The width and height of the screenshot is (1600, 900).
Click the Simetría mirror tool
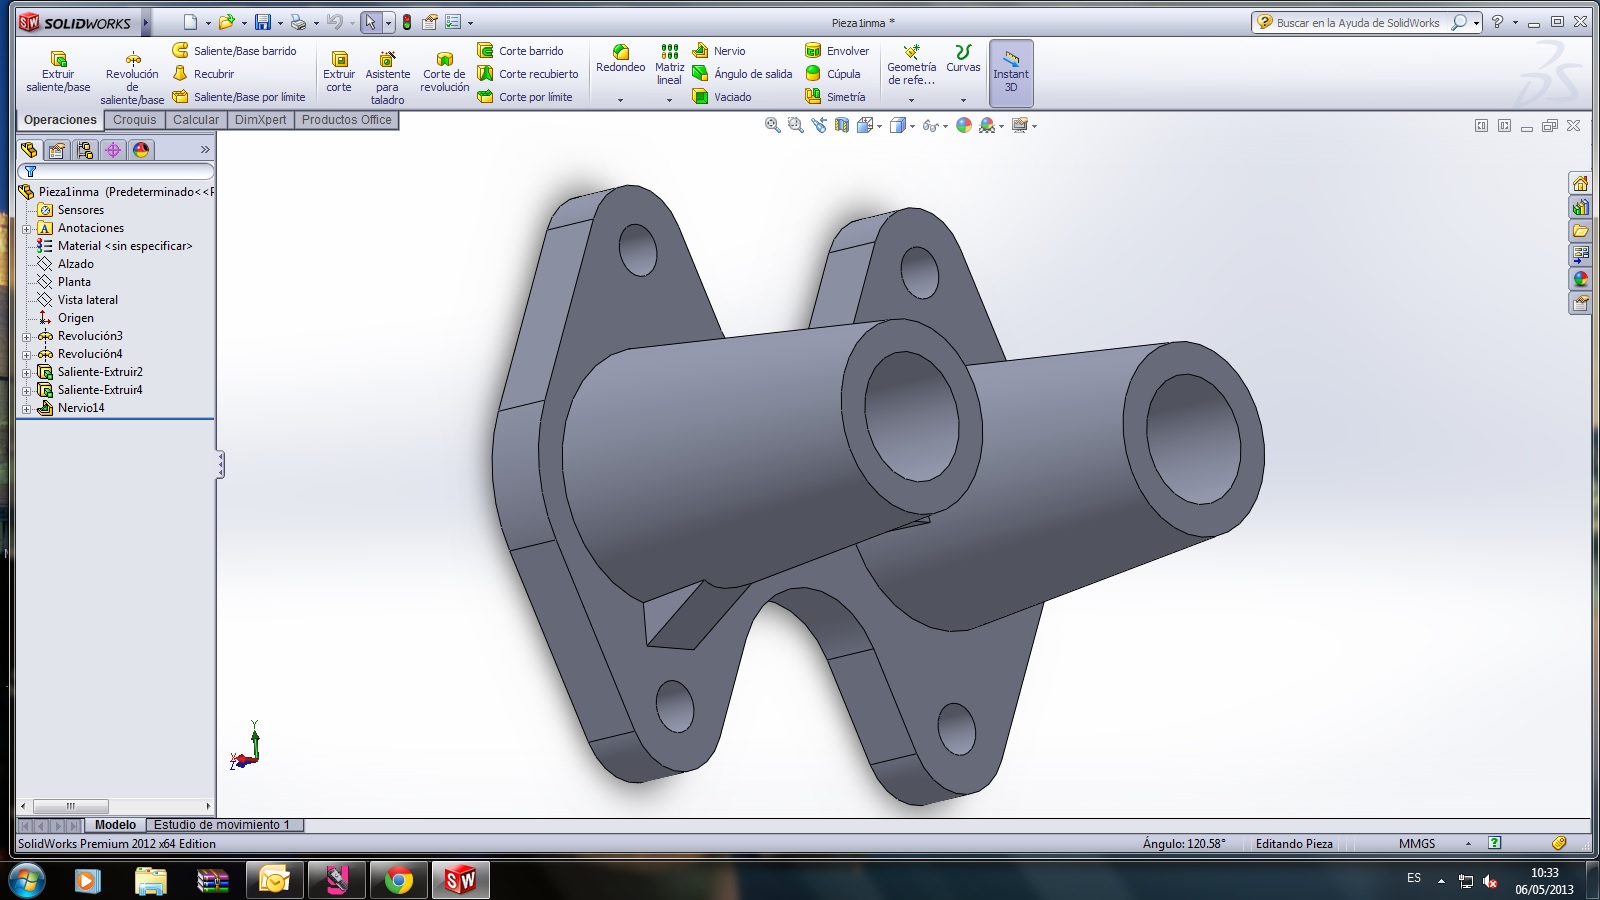point(835,97)
